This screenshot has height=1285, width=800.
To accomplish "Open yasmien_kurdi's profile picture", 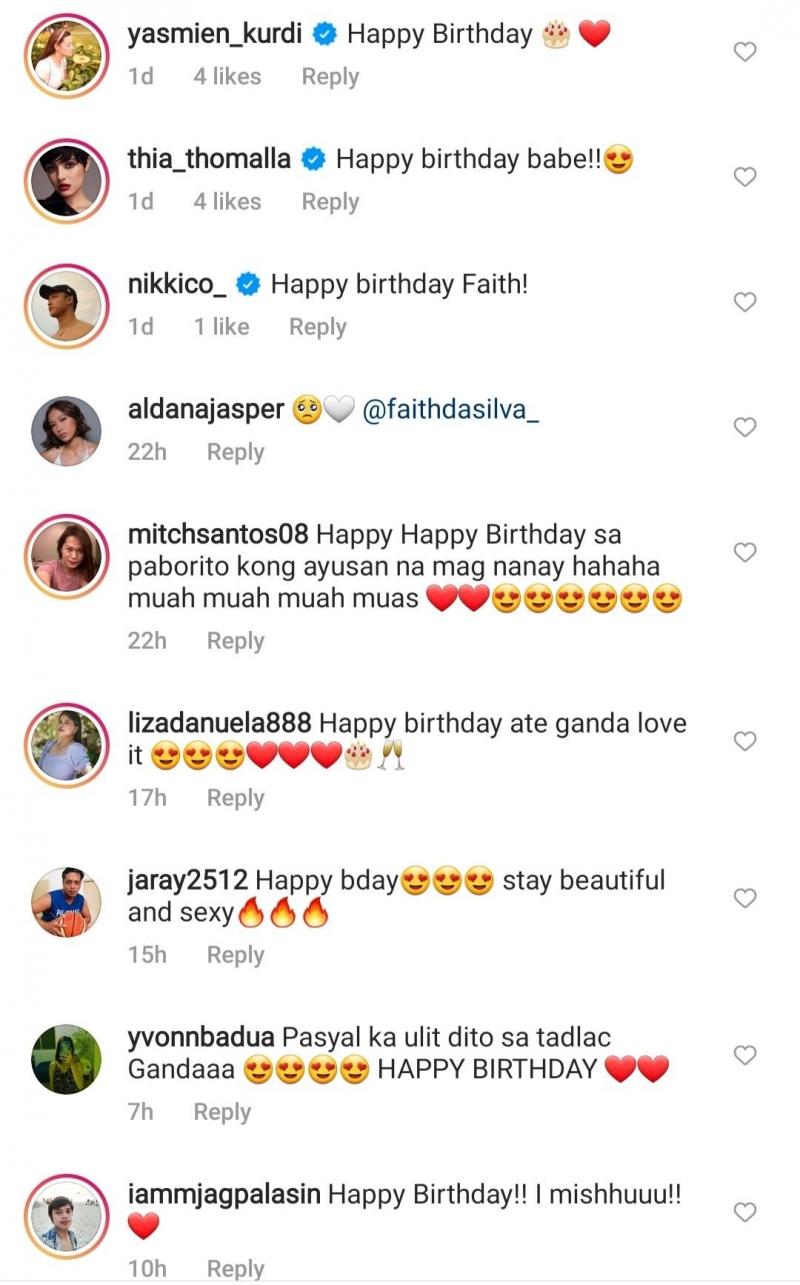I will 66,57.
